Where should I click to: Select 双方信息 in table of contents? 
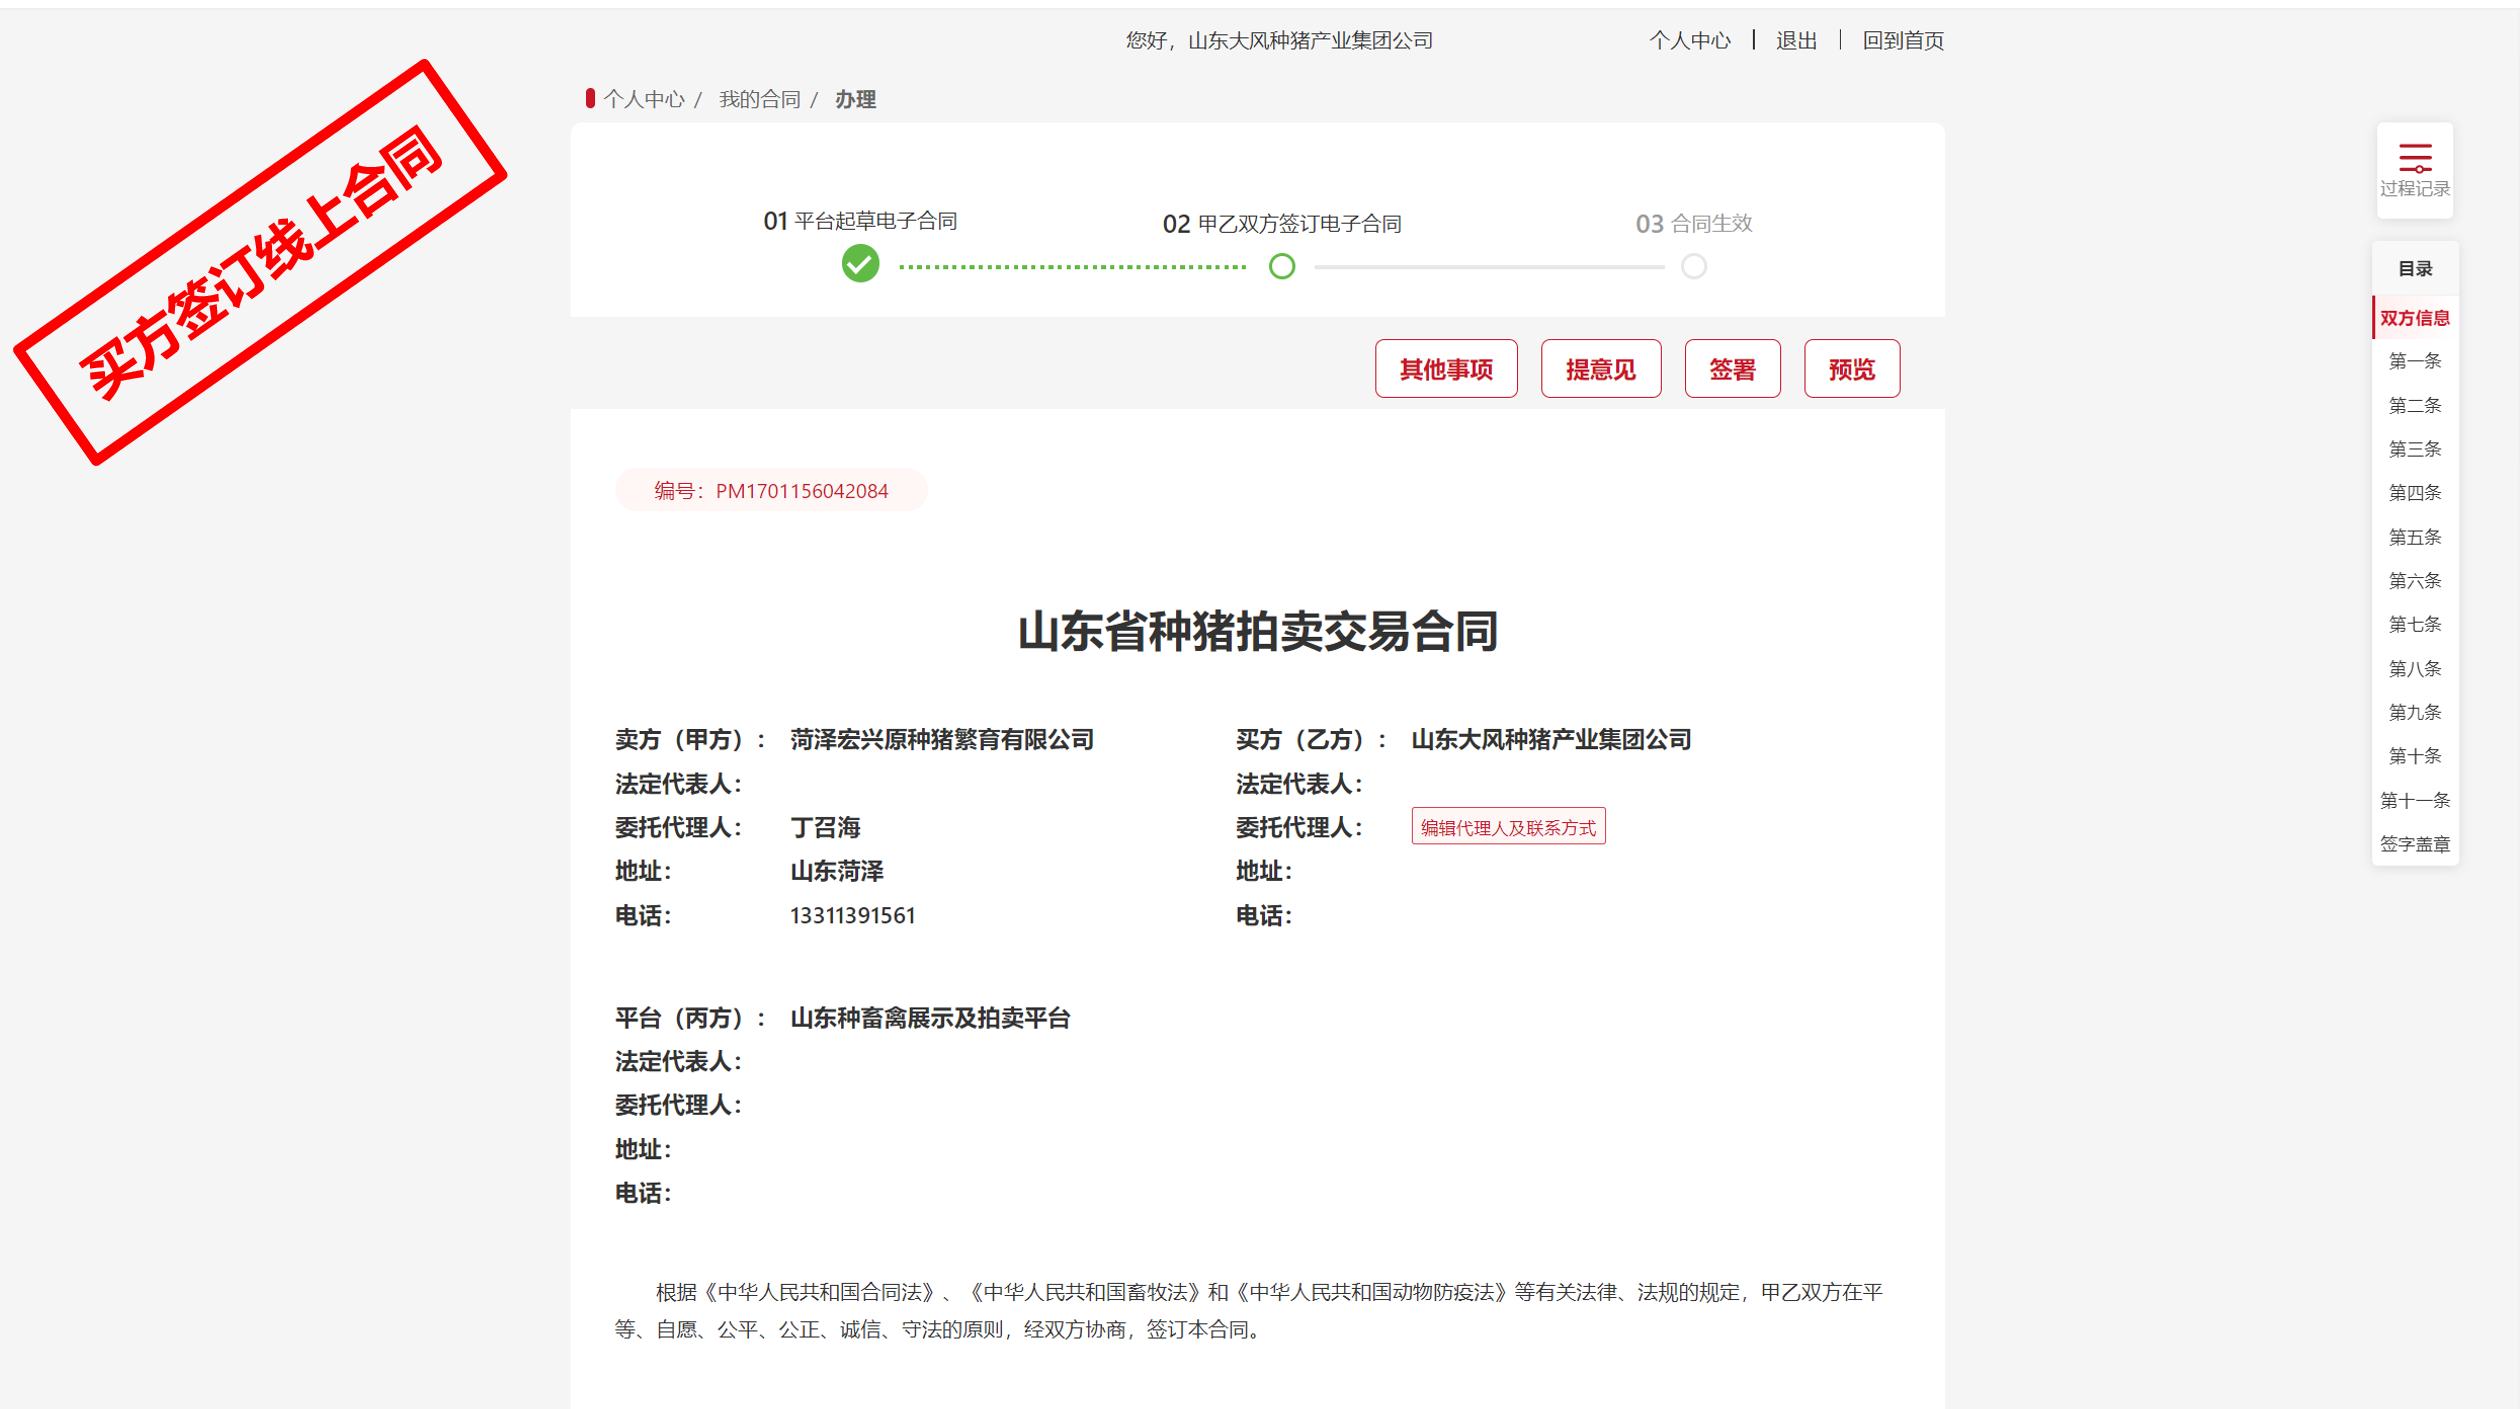(x=2414, y=318)
